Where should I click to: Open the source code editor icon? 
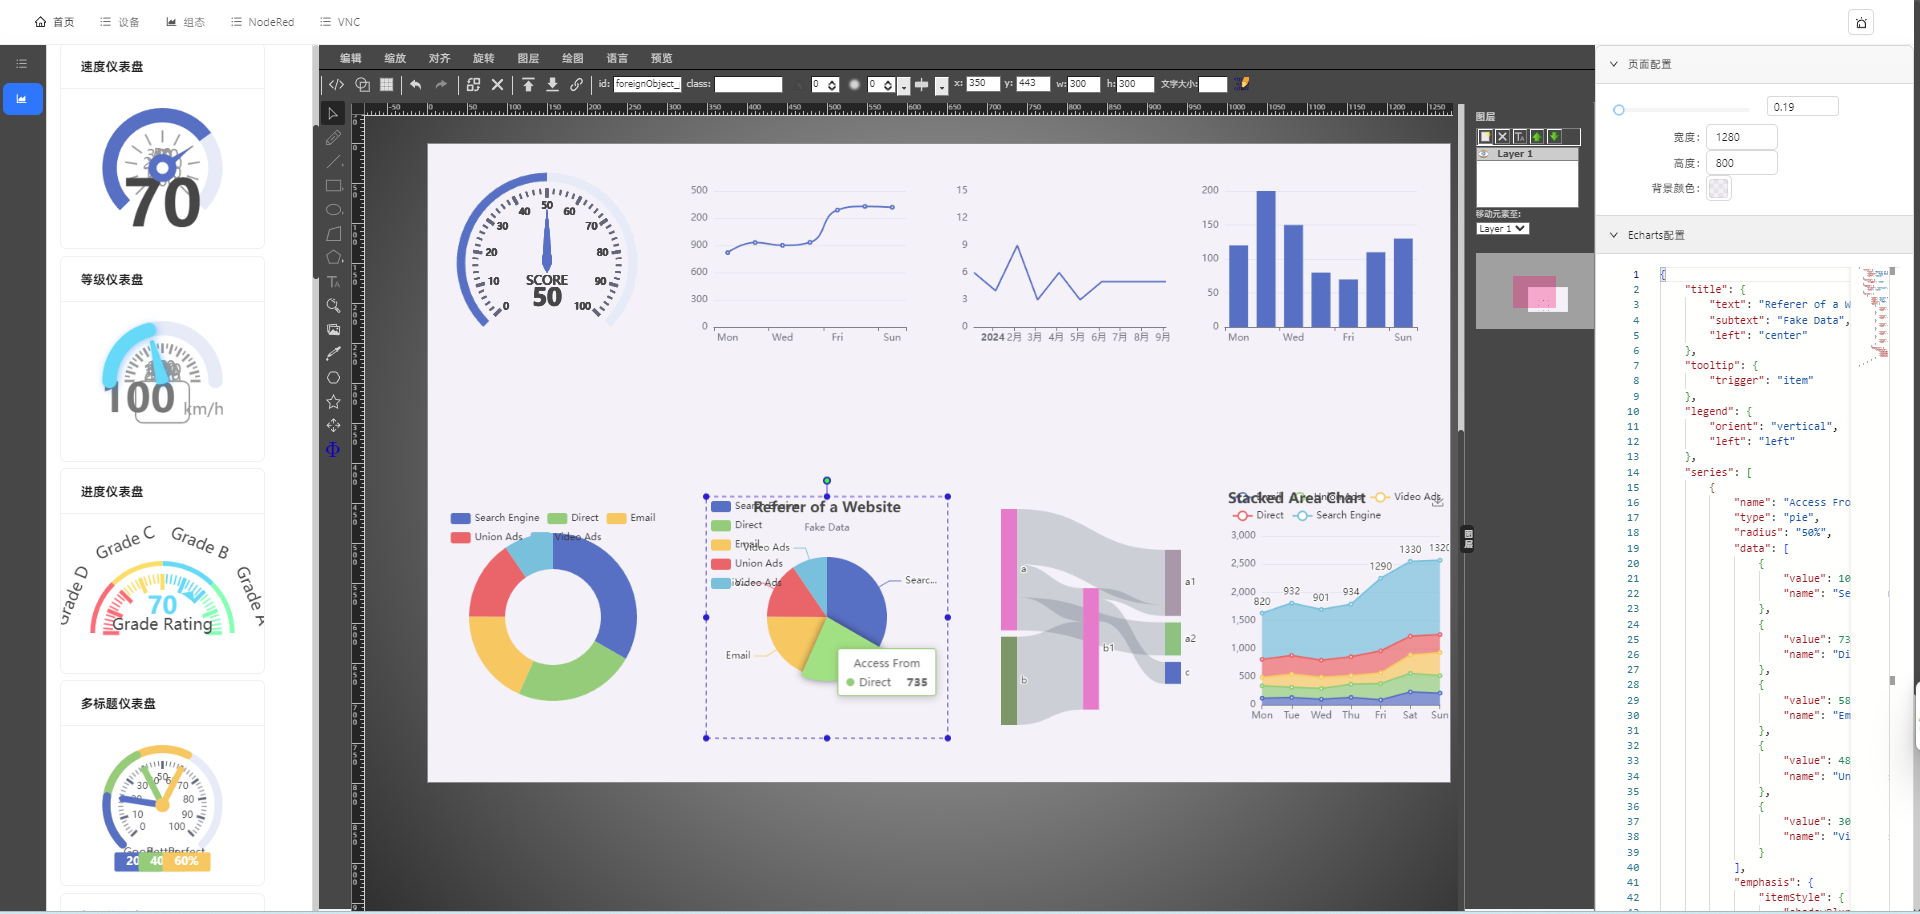coord(337,85)
